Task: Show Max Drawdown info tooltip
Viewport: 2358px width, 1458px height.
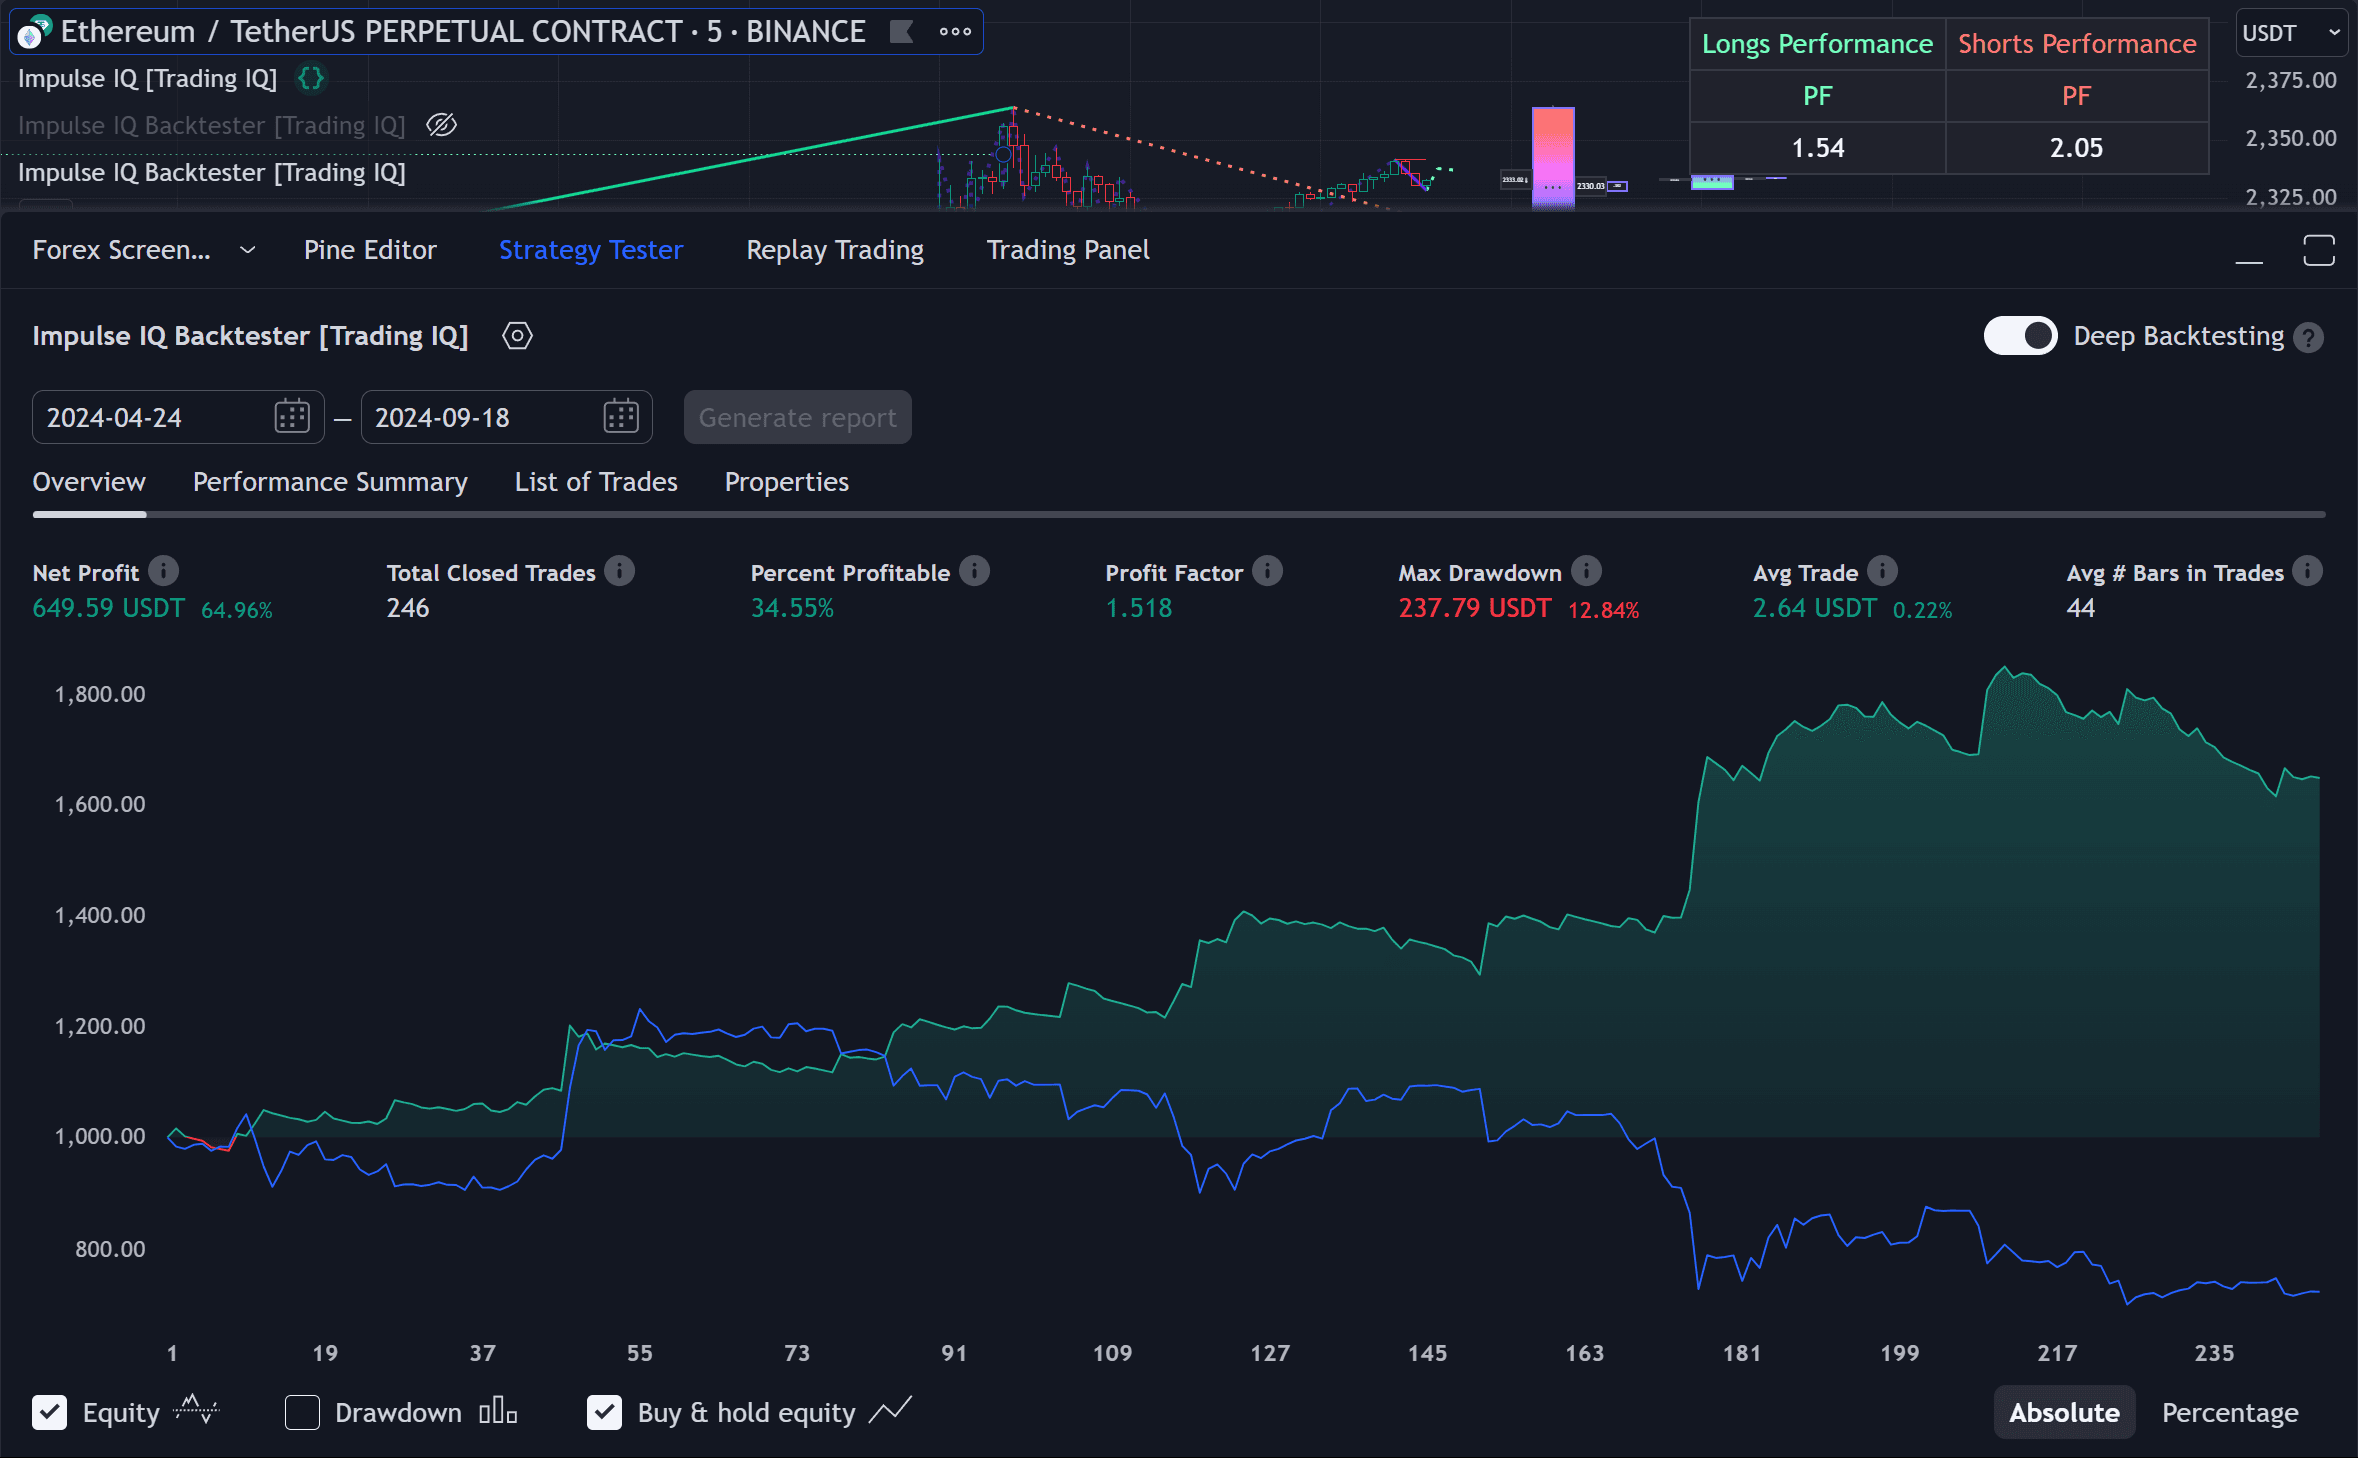Action: click(1586, 571)
